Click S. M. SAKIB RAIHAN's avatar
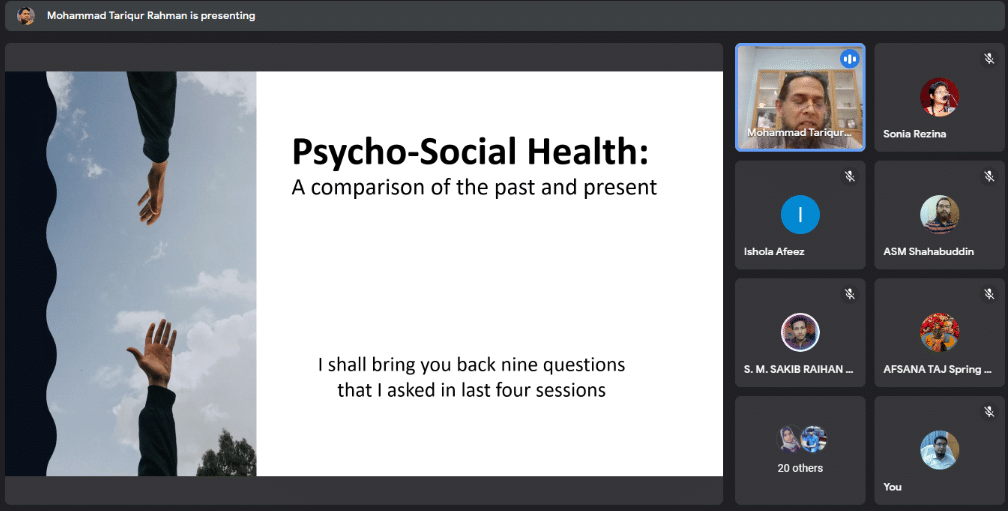1008x511 pixels. [x=800, y=332]
